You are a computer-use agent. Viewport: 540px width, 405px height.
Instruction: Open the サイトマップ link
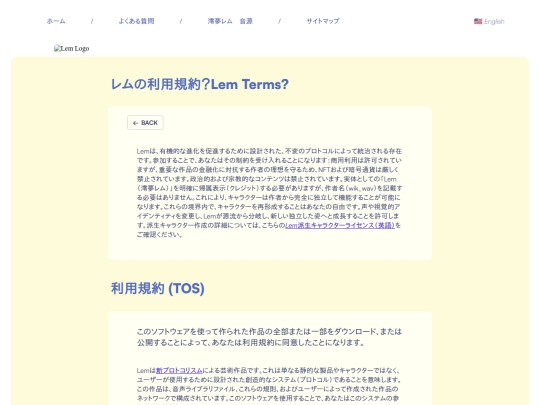(x=323, y=21)
